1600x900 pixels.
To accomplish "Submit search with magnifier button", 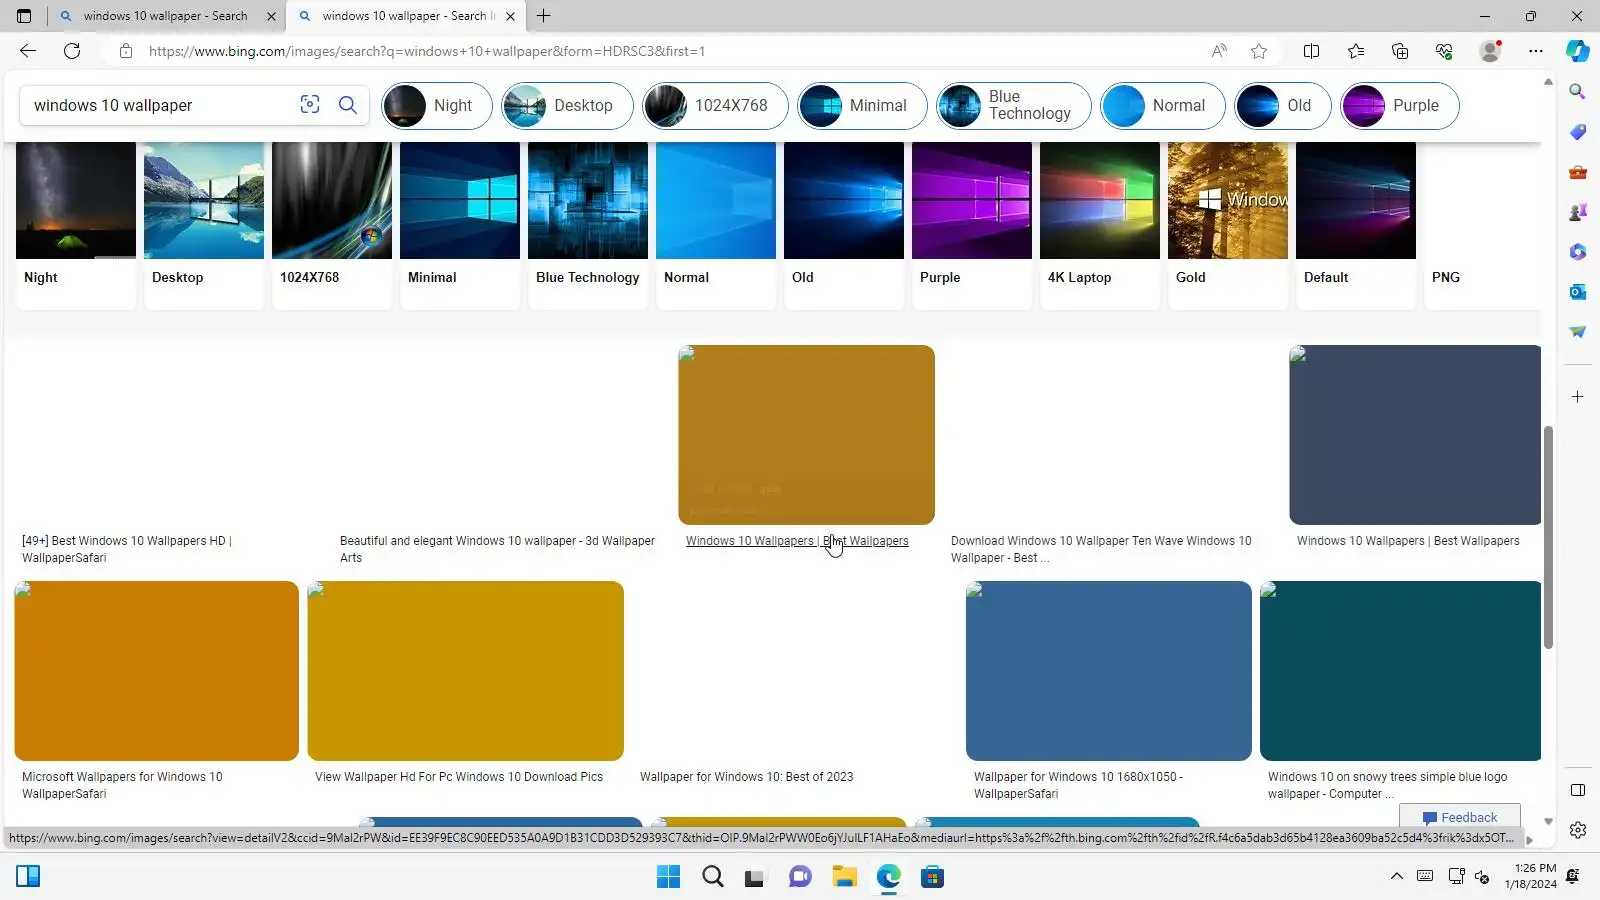I will [x=348, y=105].
